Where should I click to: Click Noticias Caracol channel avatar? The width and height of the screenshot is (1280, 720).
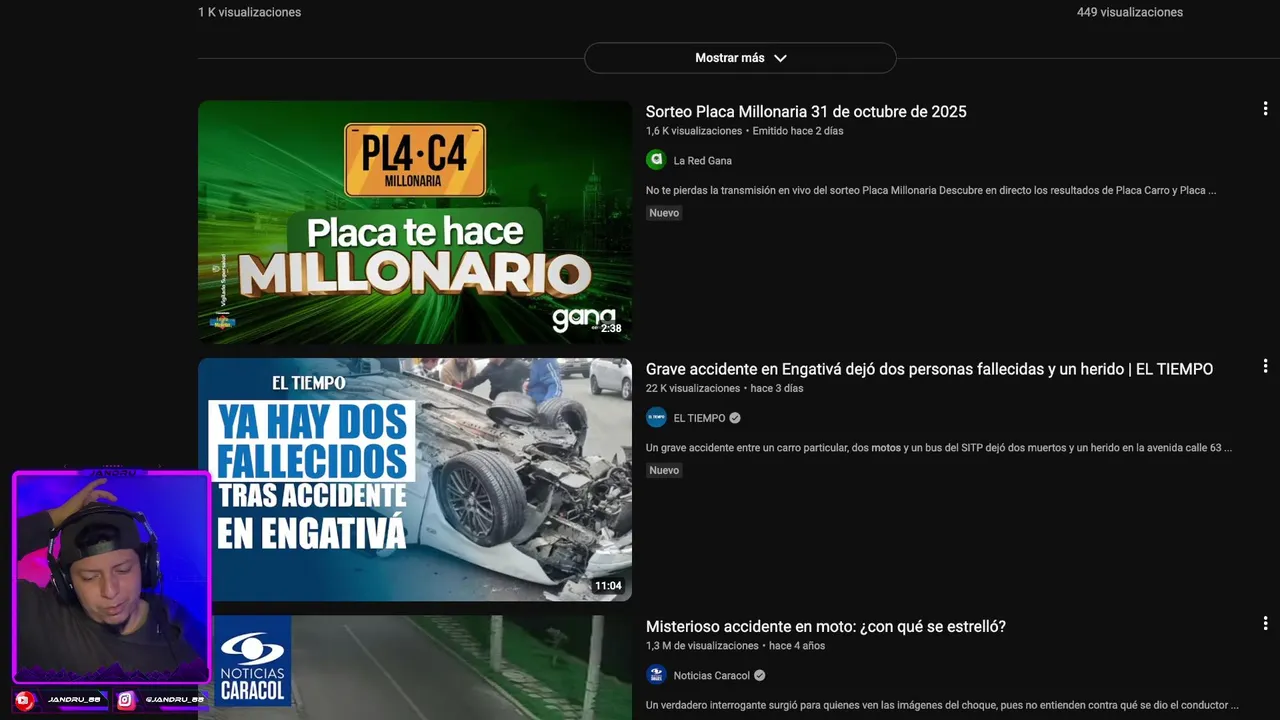click(656, 675)
